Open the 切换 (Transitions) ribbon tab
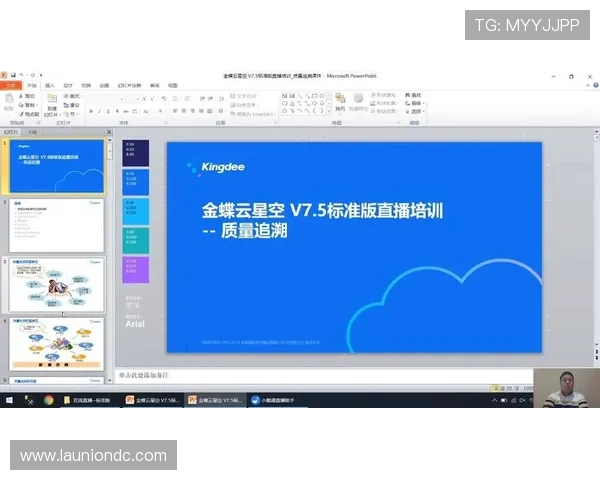The height and width of the screenshot is (480, 600). tap(86, 85)
